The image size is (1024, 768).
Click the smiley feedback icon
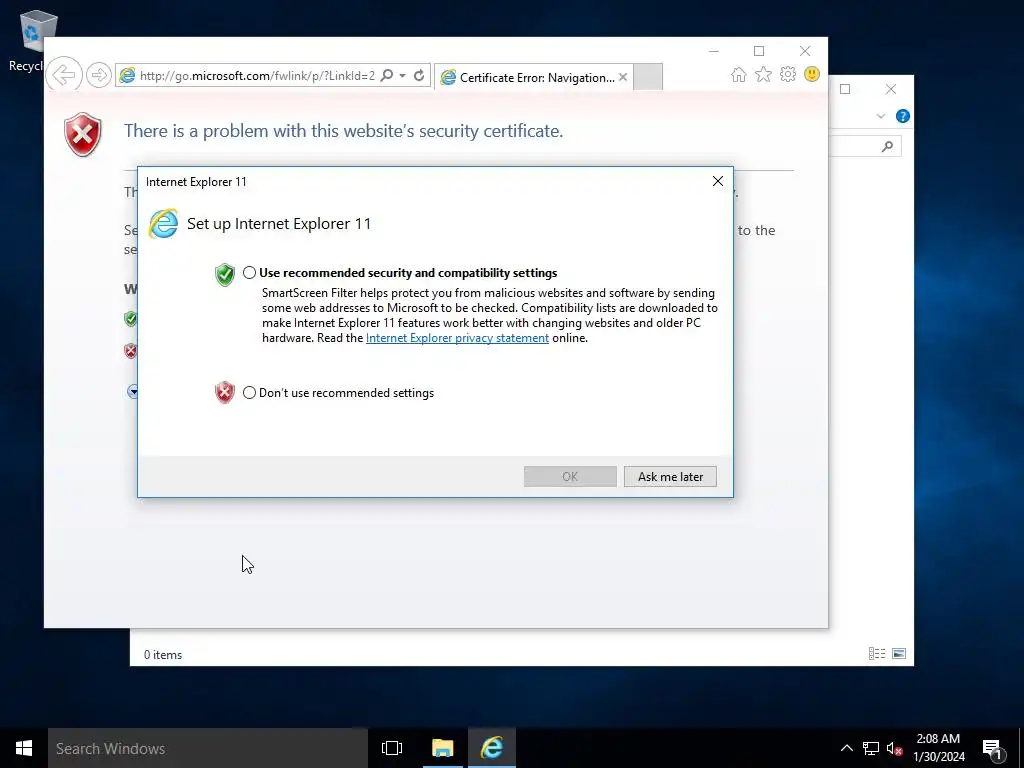[x=812, y=74]
